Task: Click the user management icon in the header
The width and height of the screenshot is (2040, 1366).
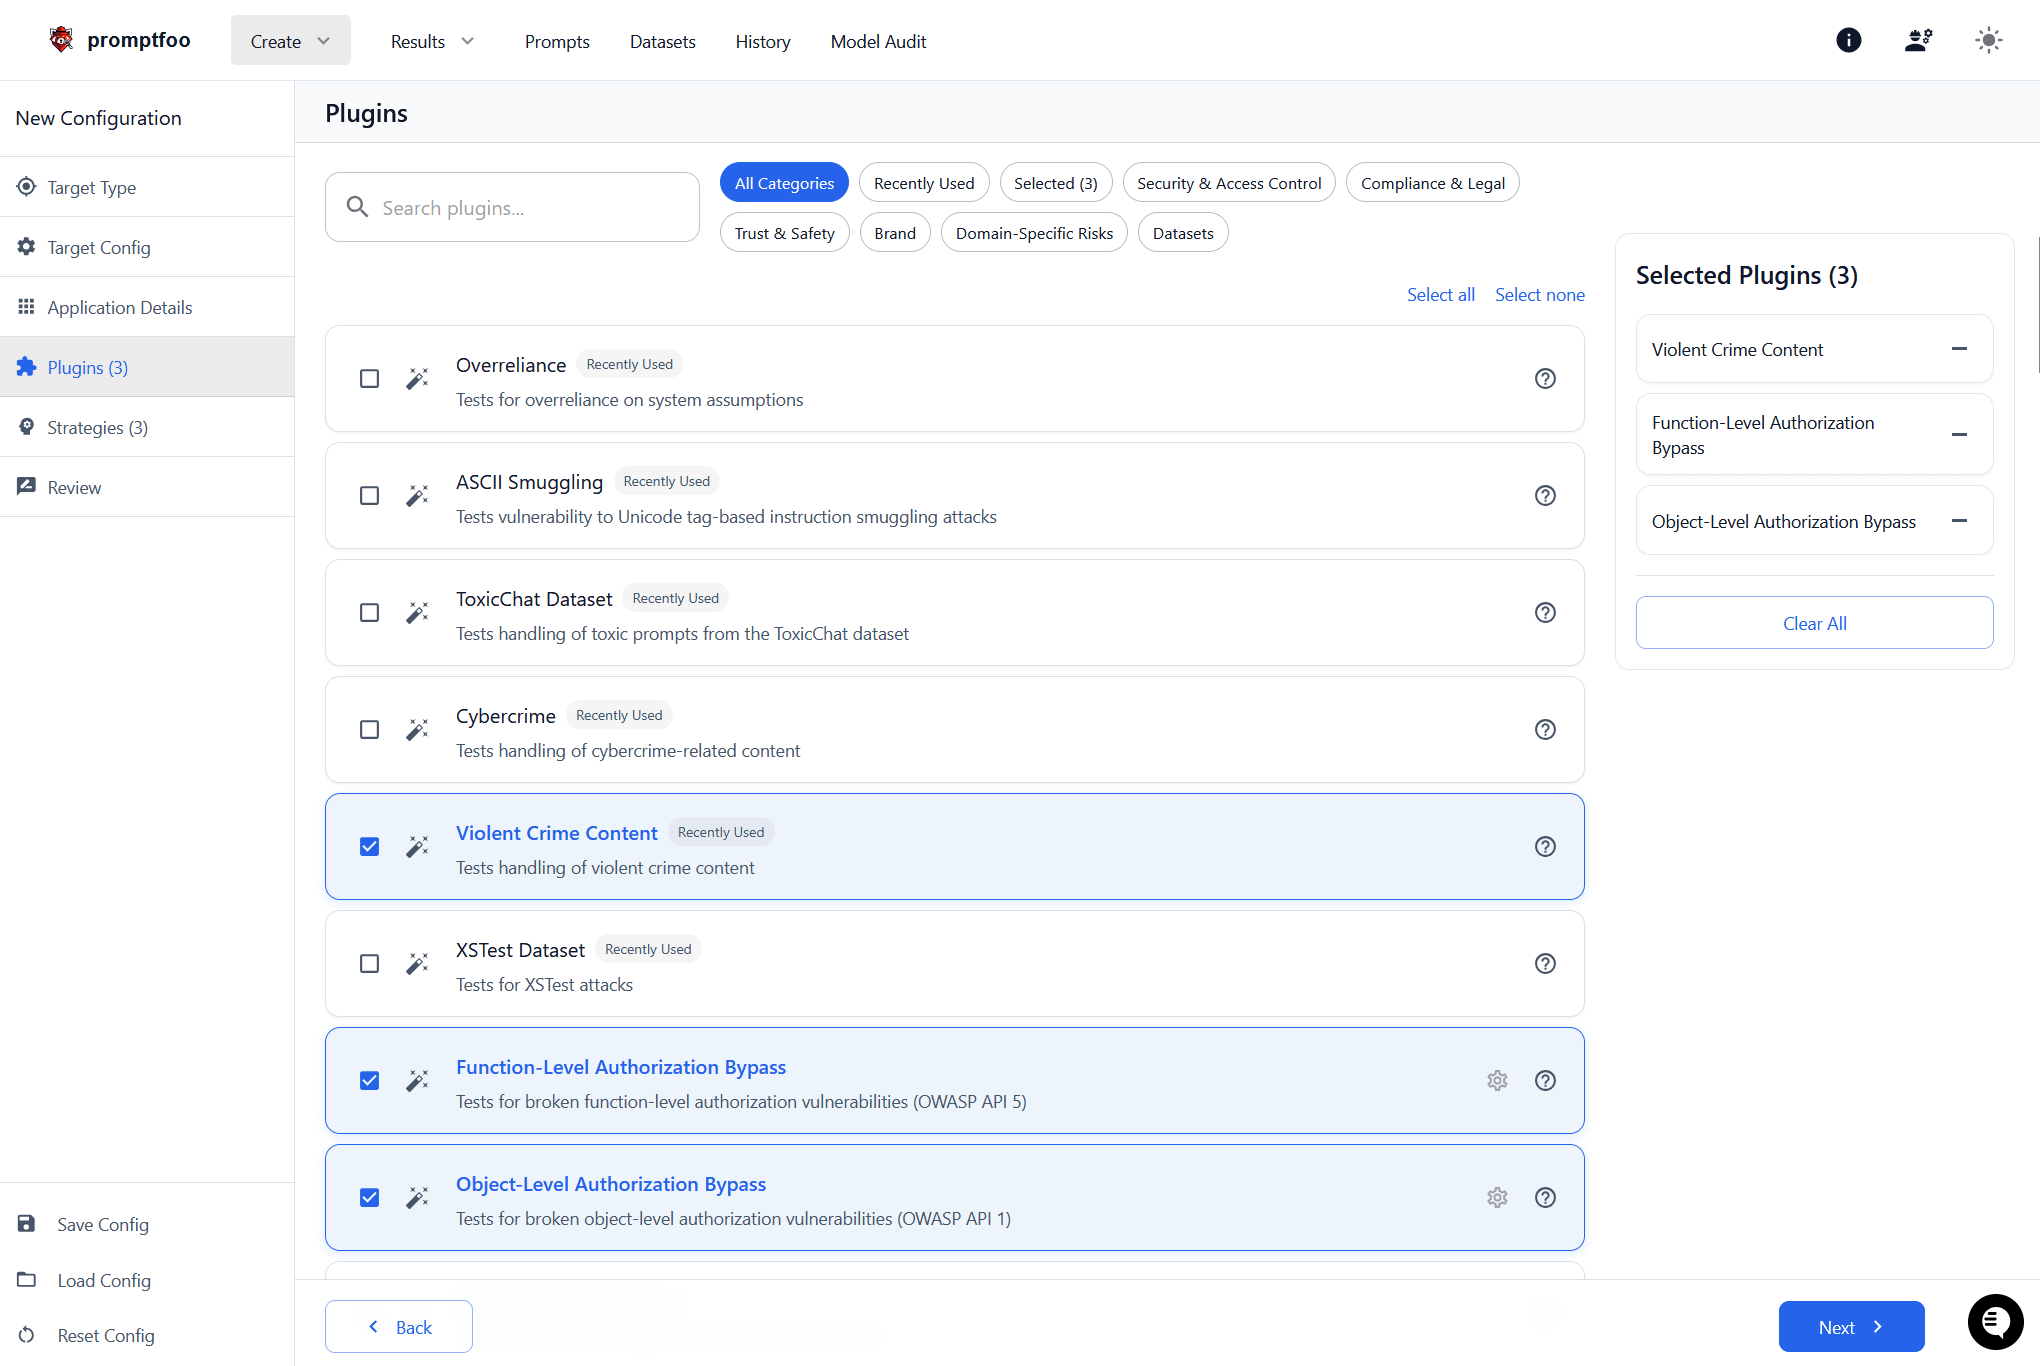Action: coord(1918,40)
